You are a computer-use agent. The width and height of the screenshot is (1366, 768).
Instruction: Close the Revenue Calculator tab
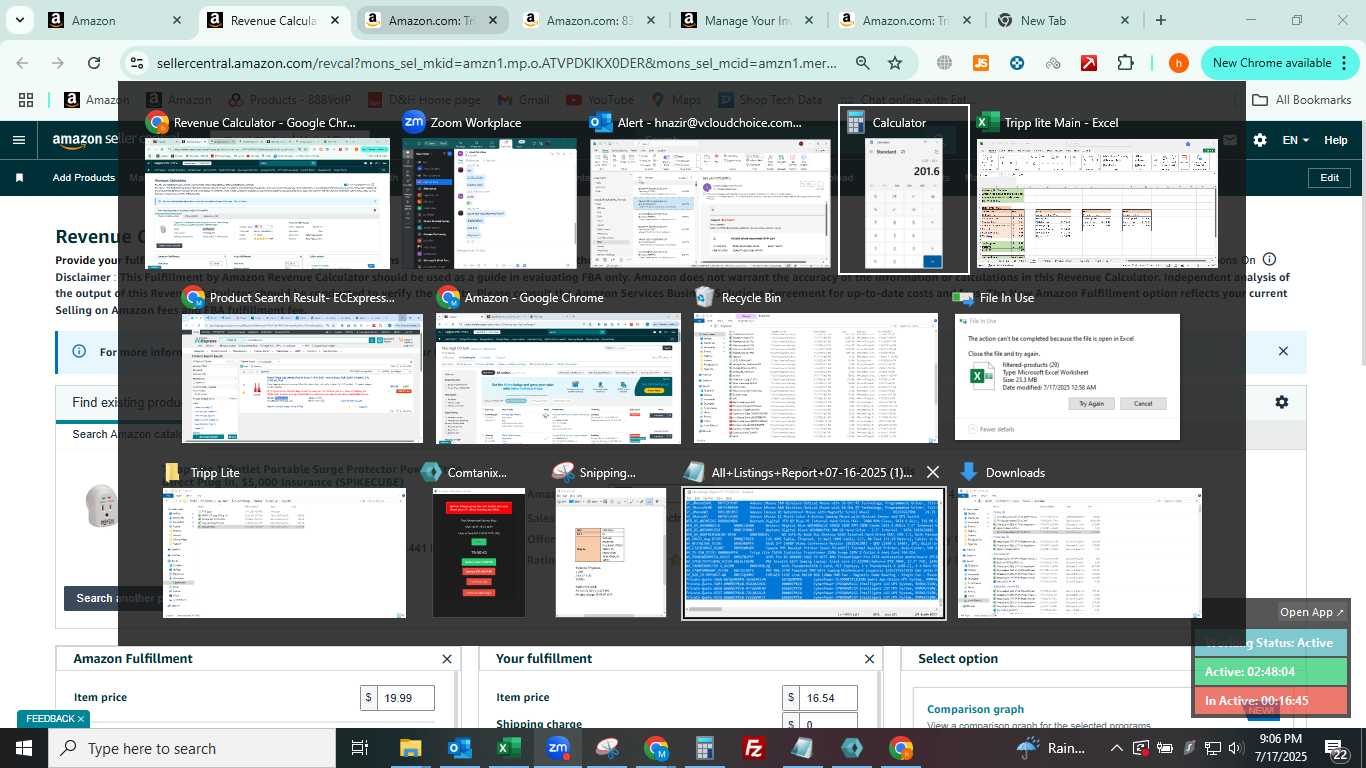(x=335, y=20)
